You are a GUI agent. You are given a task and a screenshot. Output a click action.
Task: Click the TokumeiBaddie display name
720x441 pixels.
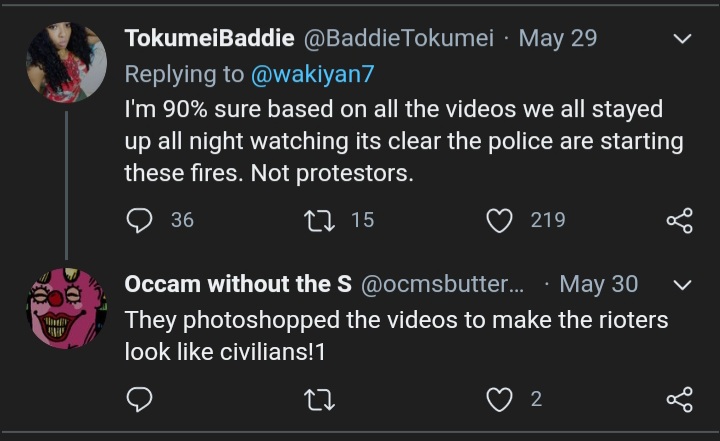coord(209,38)
